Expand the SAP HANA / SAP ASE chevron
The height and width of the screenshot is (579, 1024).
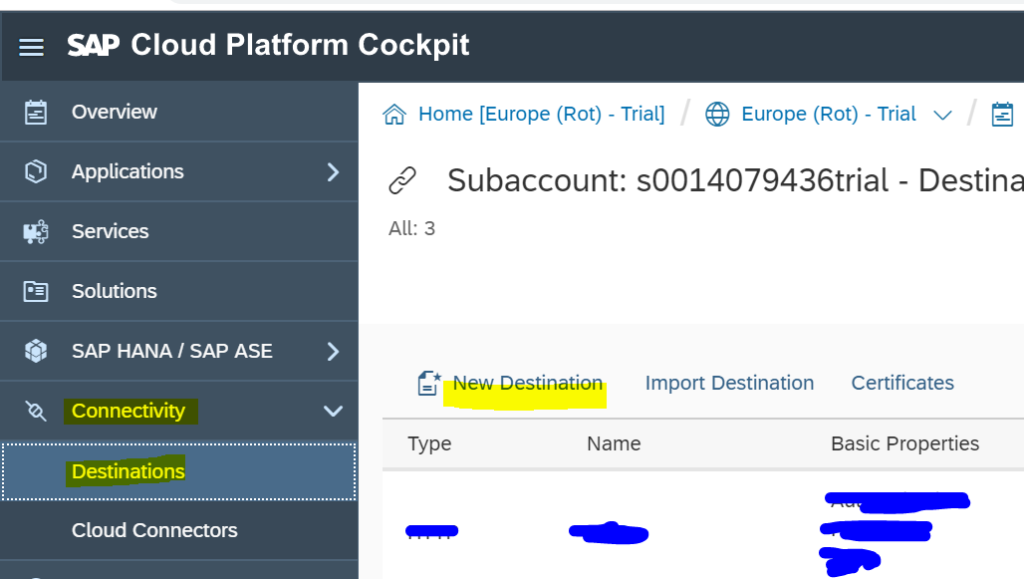point(333,352)
